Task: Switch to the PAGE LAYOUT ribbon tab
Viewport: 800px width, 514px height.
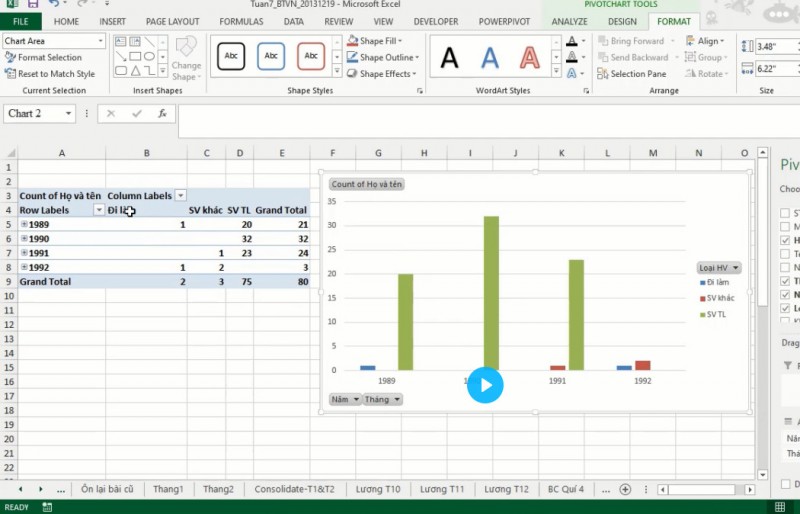Action: coord(172,21)
